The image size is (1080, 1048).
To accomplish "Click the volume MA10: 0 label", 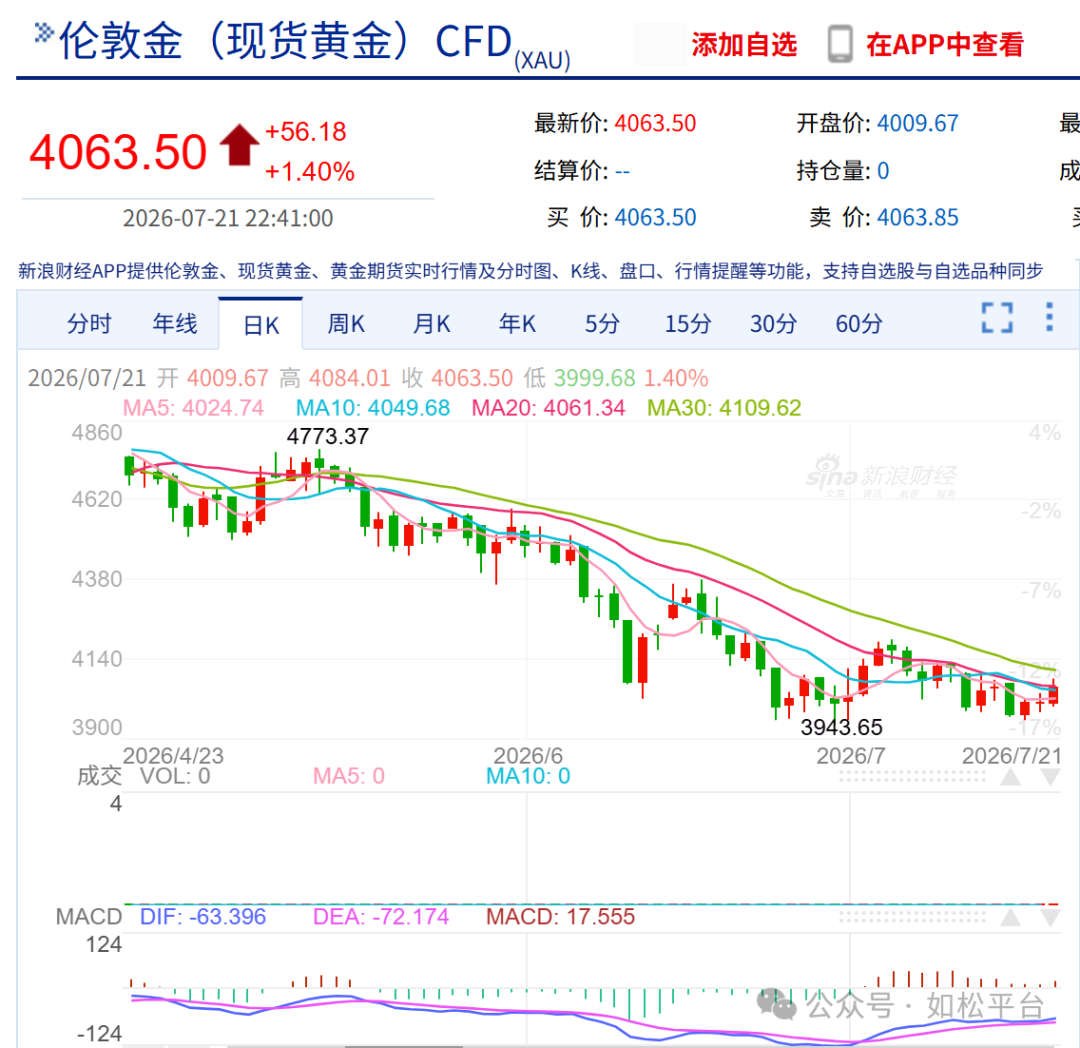I will [x=528, y=776].
